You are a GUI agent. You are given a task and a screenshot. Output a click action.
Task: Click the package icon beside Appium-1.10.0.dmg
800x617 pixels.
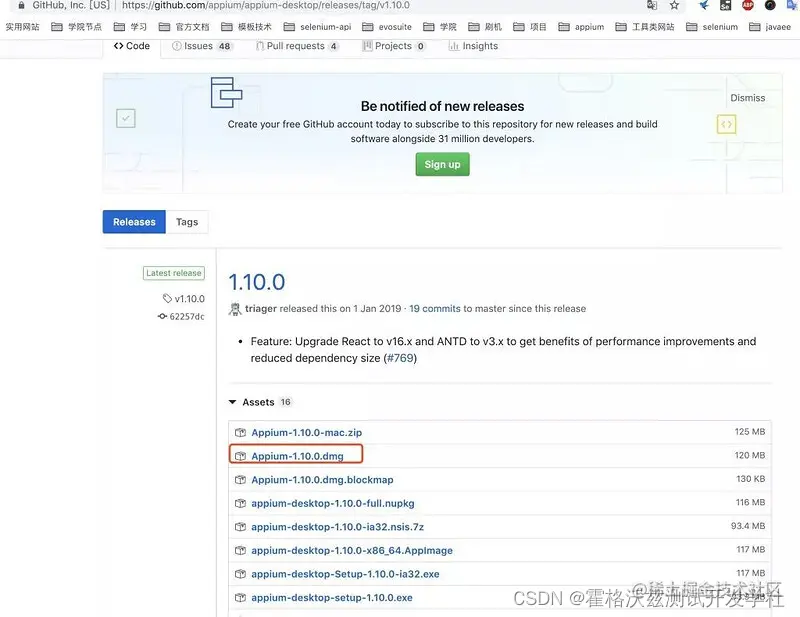tap(240, 454)
